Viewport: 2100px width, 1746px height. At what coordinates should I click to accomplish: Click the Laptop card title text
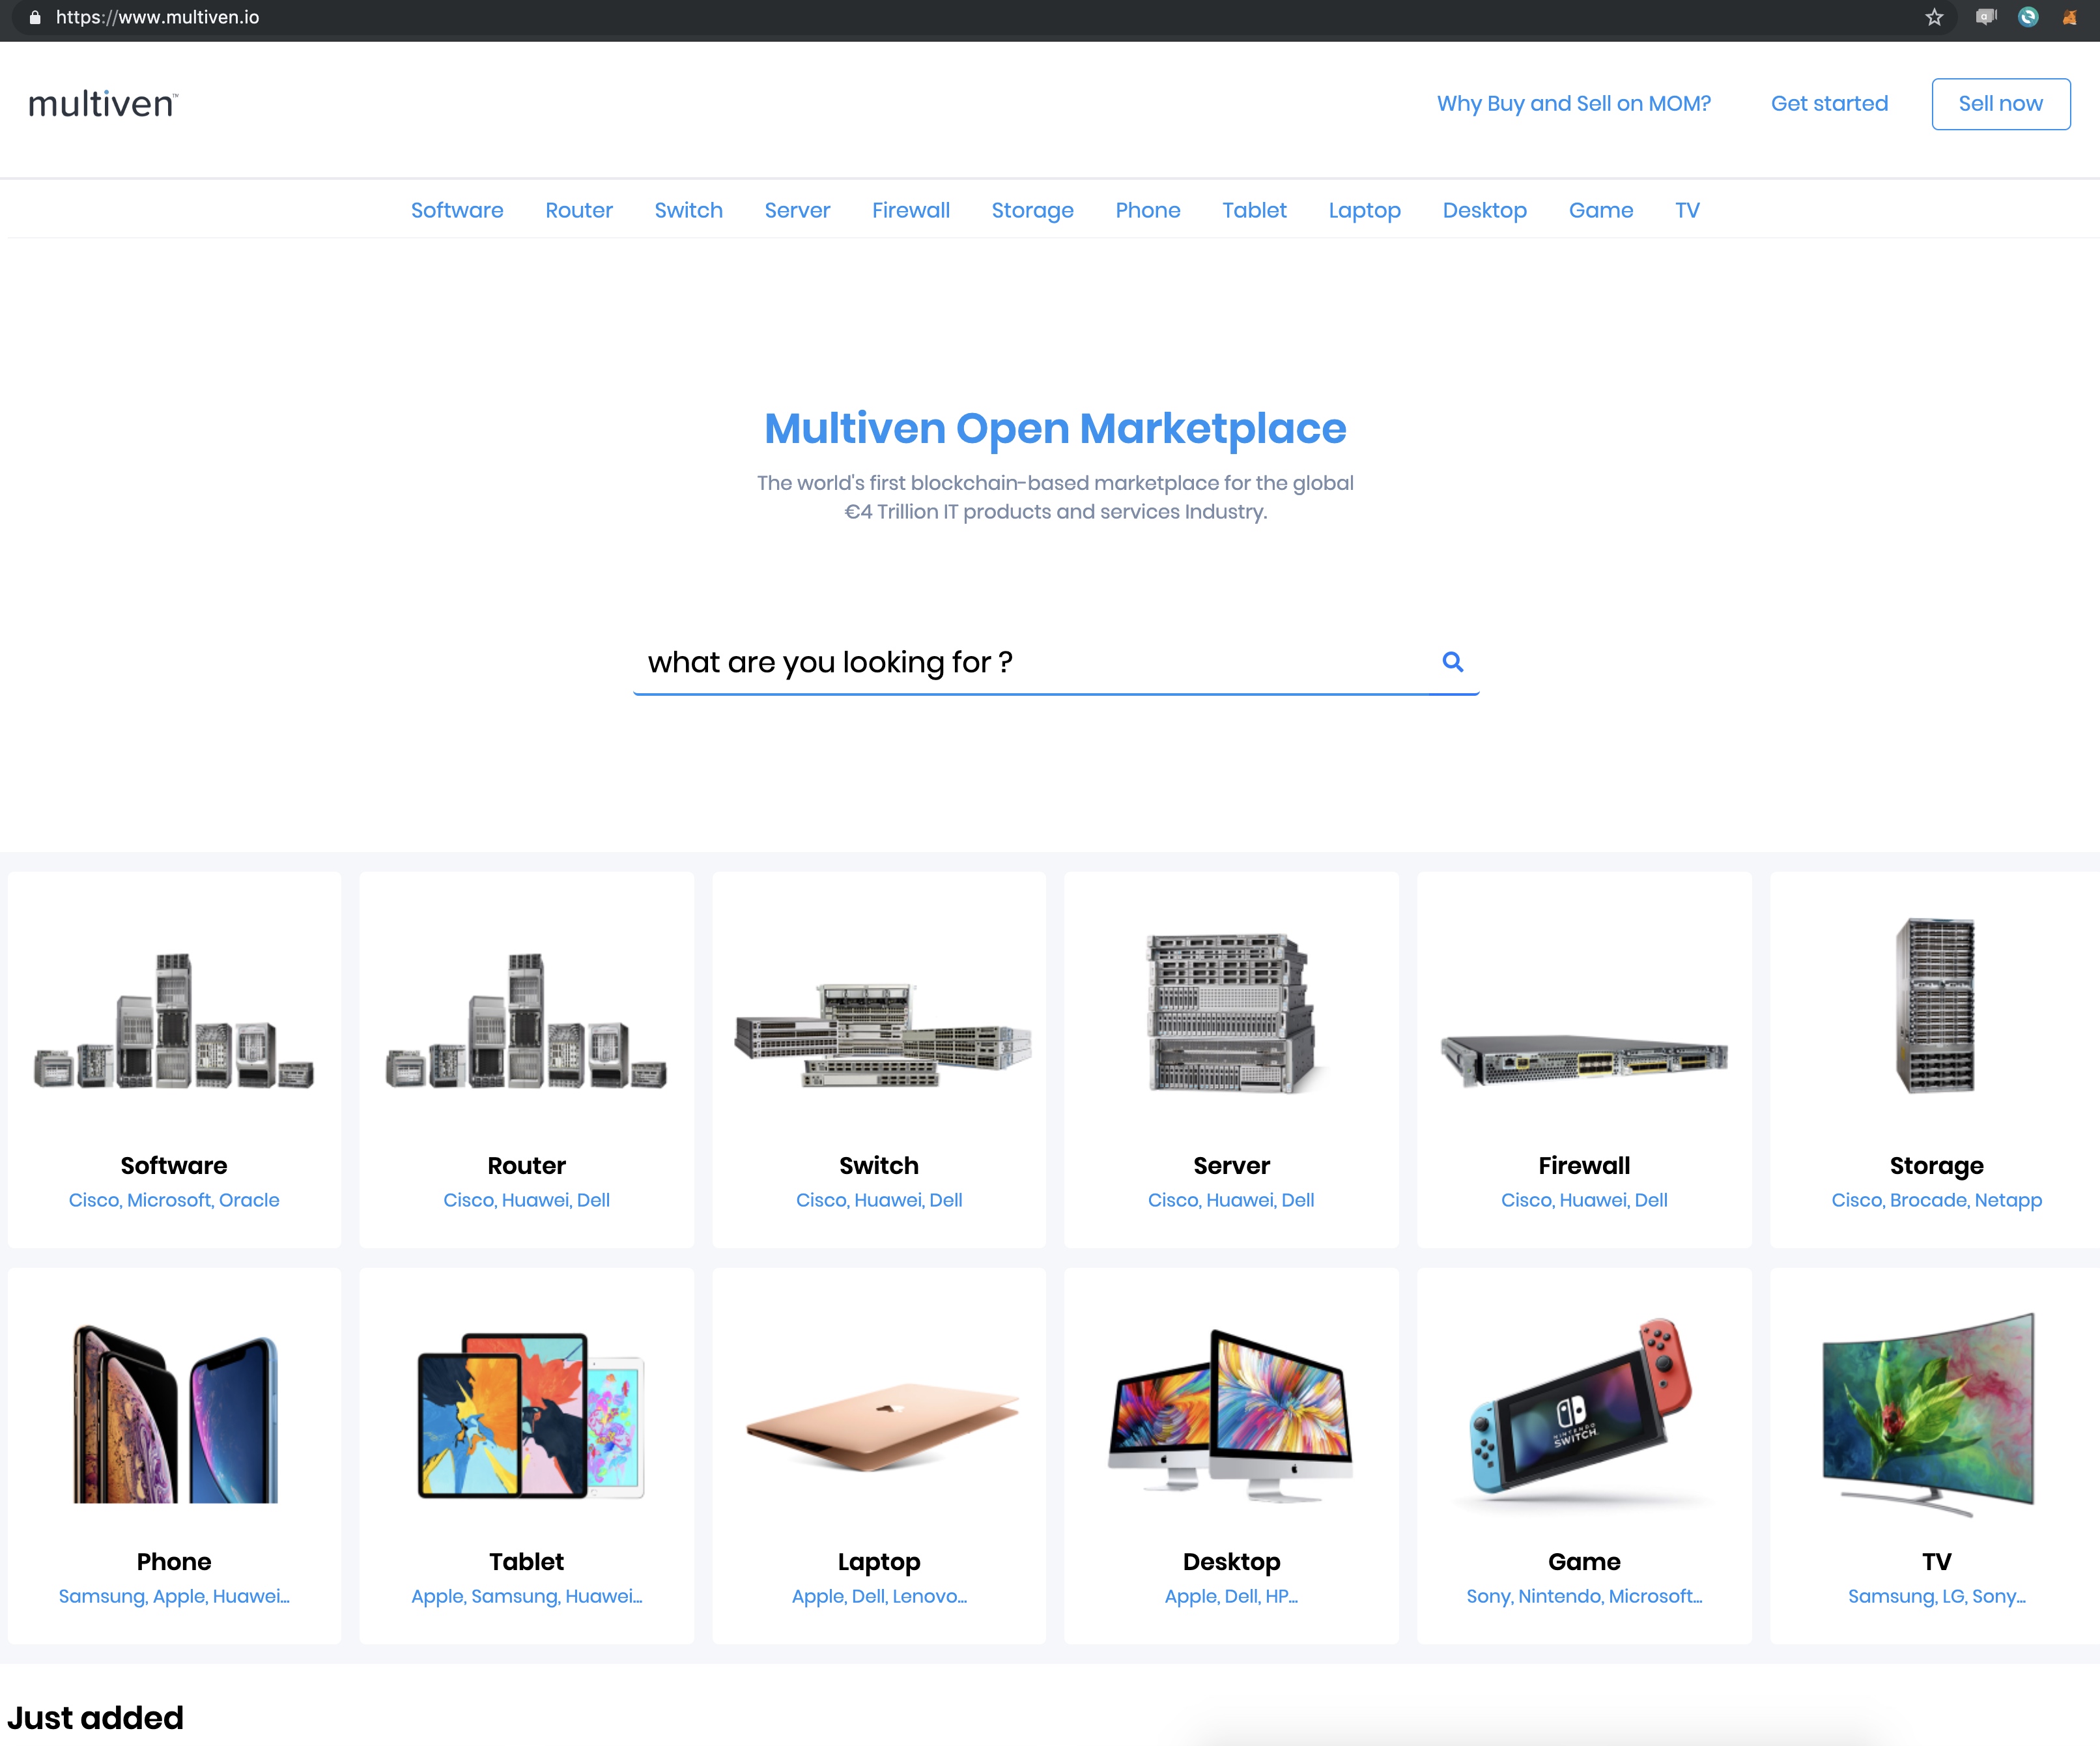click(879, 1562)
